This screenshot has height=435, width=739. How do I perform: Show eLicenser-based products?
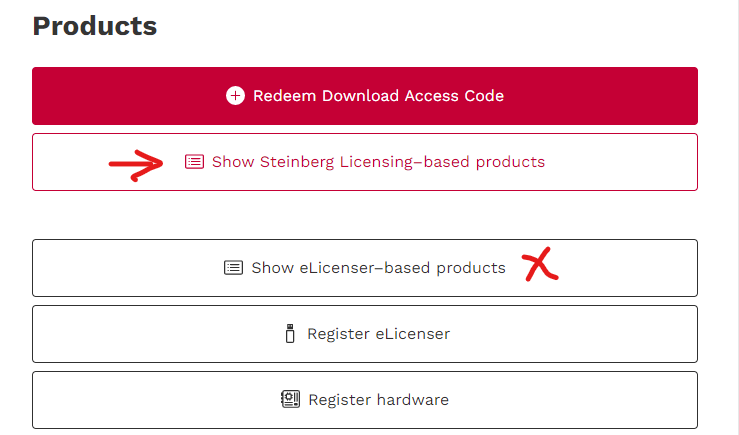365,268
